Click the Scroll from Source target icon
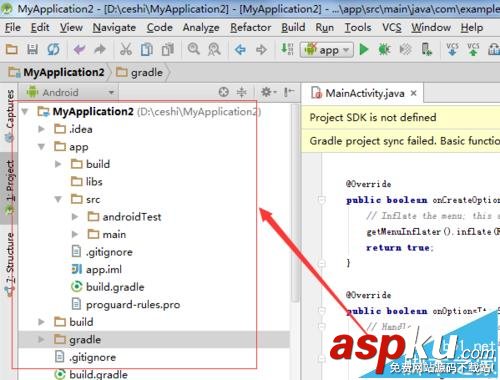Image resolution: width=500 pixels, height=380 pixels. (224, 92)
